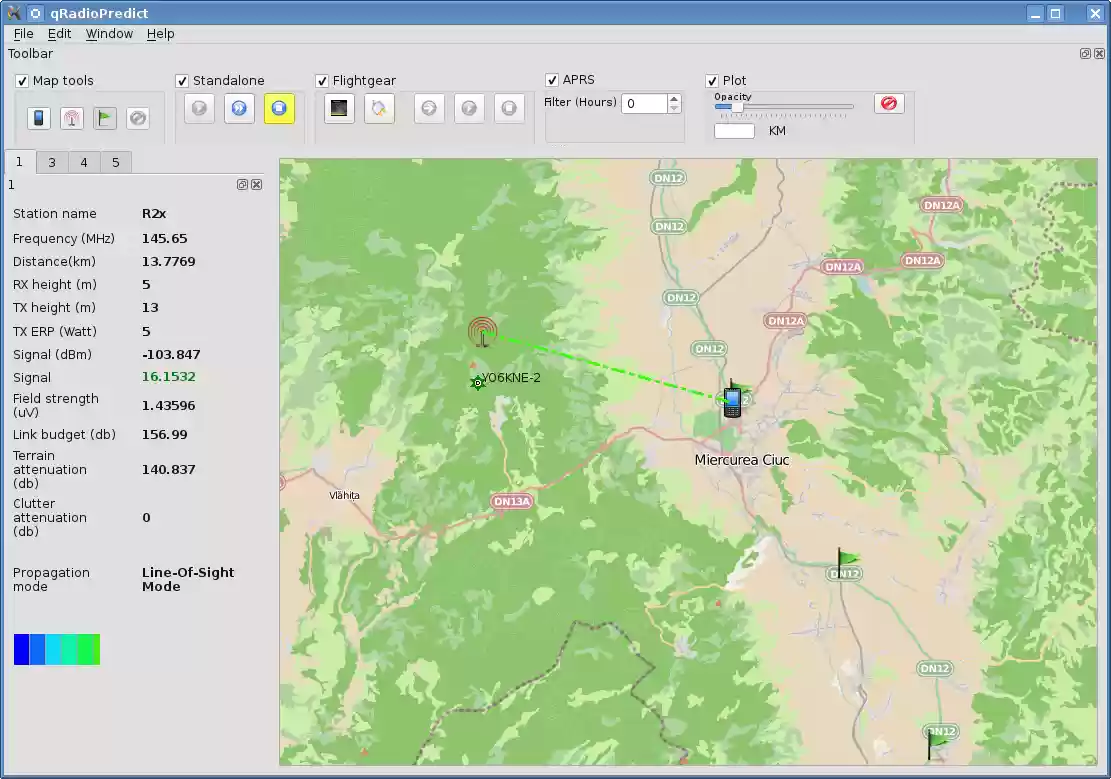Click the Flightgear compass settings icon

(x=379, y=108)
